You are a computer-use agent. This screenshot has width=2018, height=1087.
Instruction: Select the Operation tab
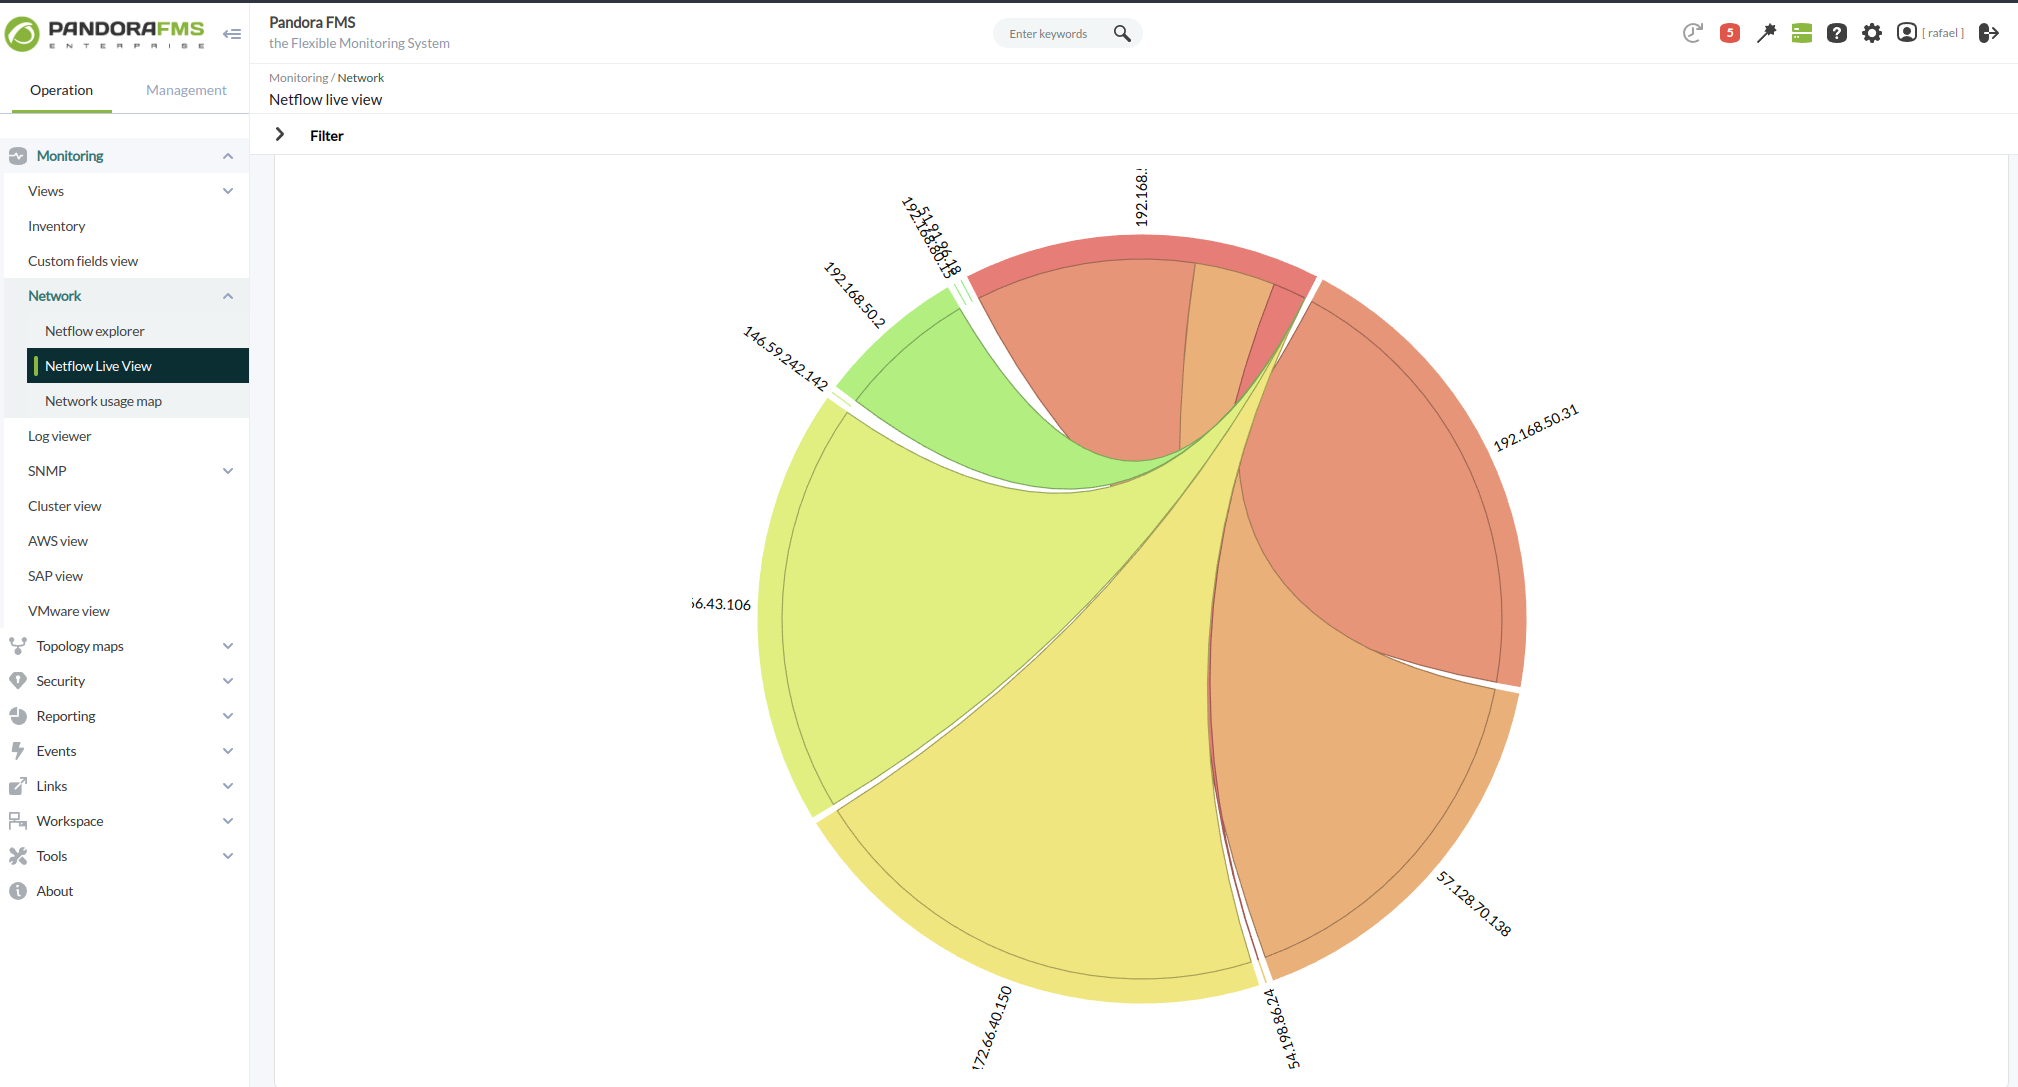pyautogui.click(x=60, y=90)
